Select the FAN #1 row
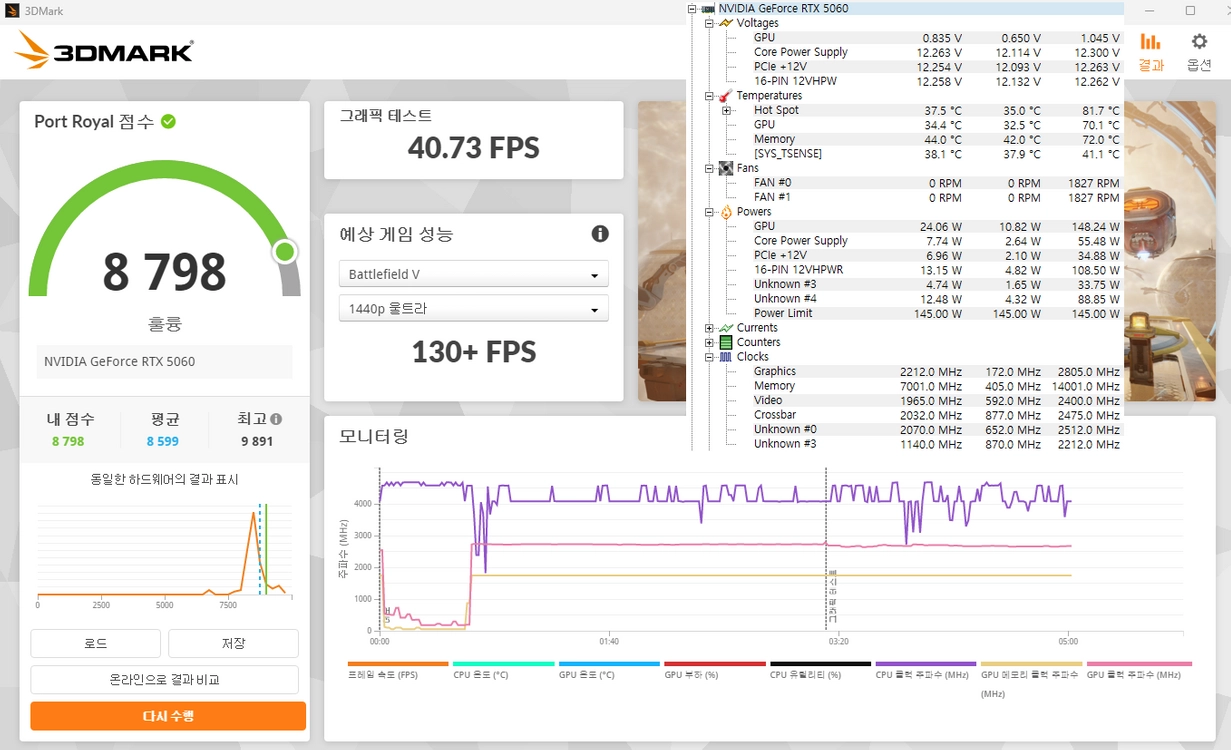Viewport: 1231px width, 750px height. (x=936, y=197)
